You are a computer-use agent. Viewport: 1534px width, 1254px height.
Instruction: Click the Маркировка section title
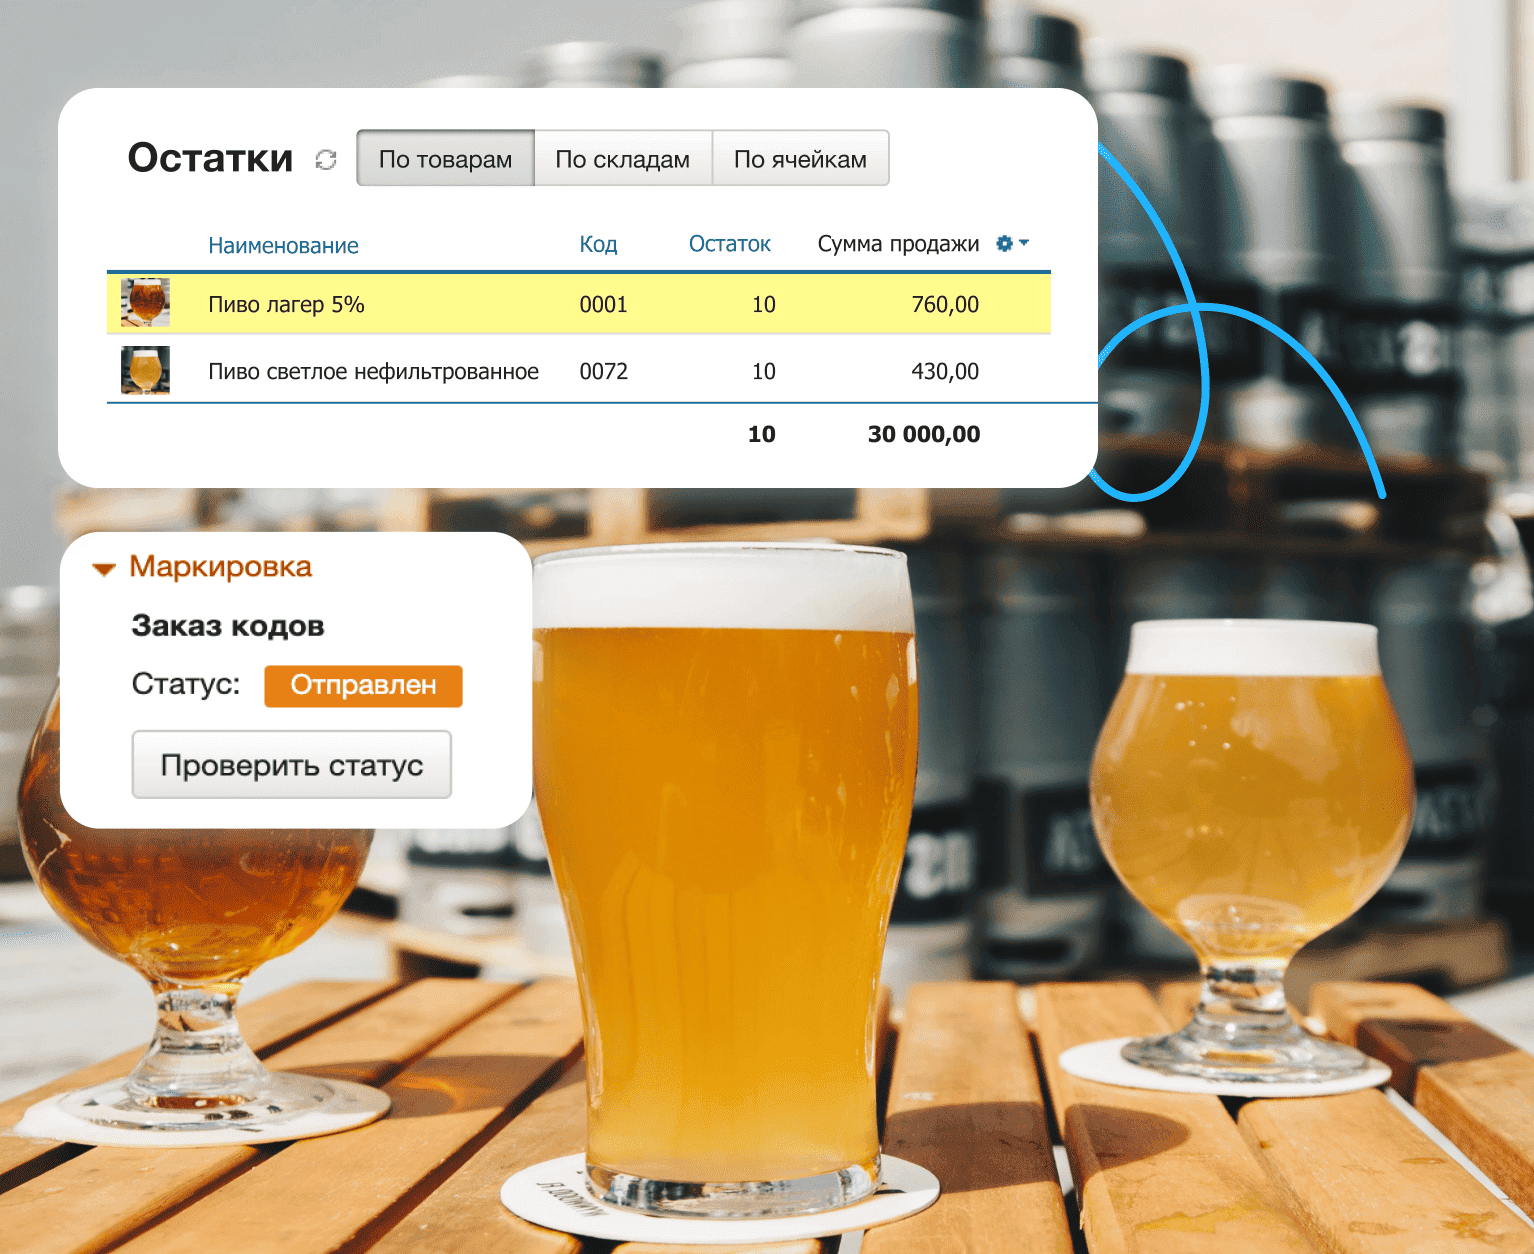click(220, 567)
